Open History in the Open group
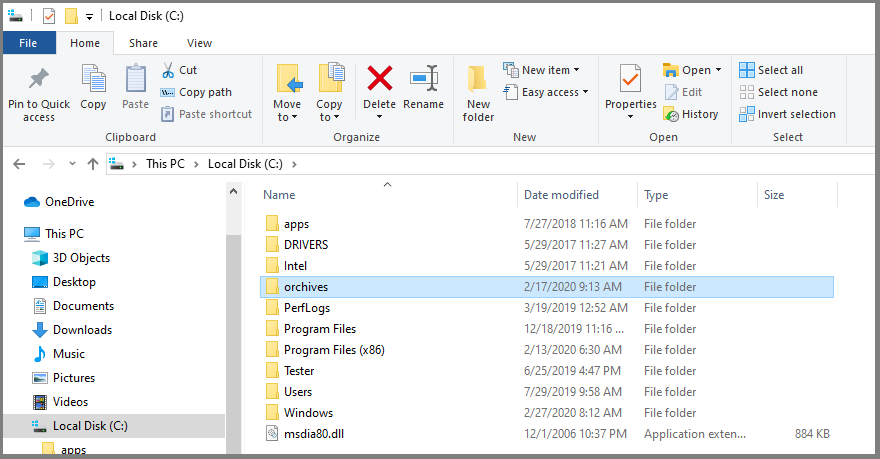This screenshot has height=459, width=880. pyautogui.click(x=690, y=114)
